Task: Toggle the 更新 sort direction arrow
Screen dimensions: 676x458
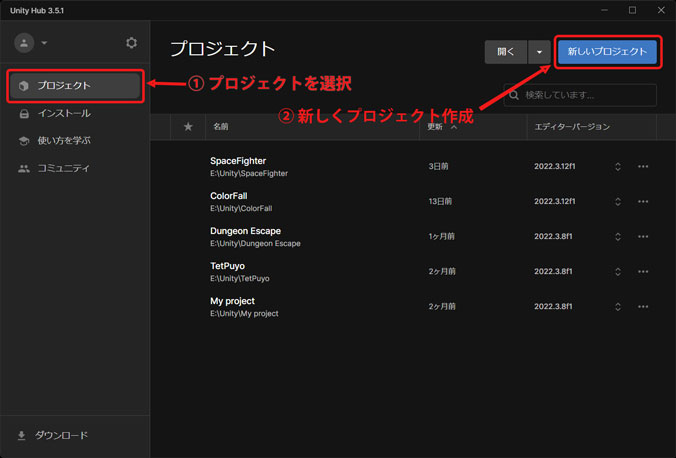Action: (454, 127)
